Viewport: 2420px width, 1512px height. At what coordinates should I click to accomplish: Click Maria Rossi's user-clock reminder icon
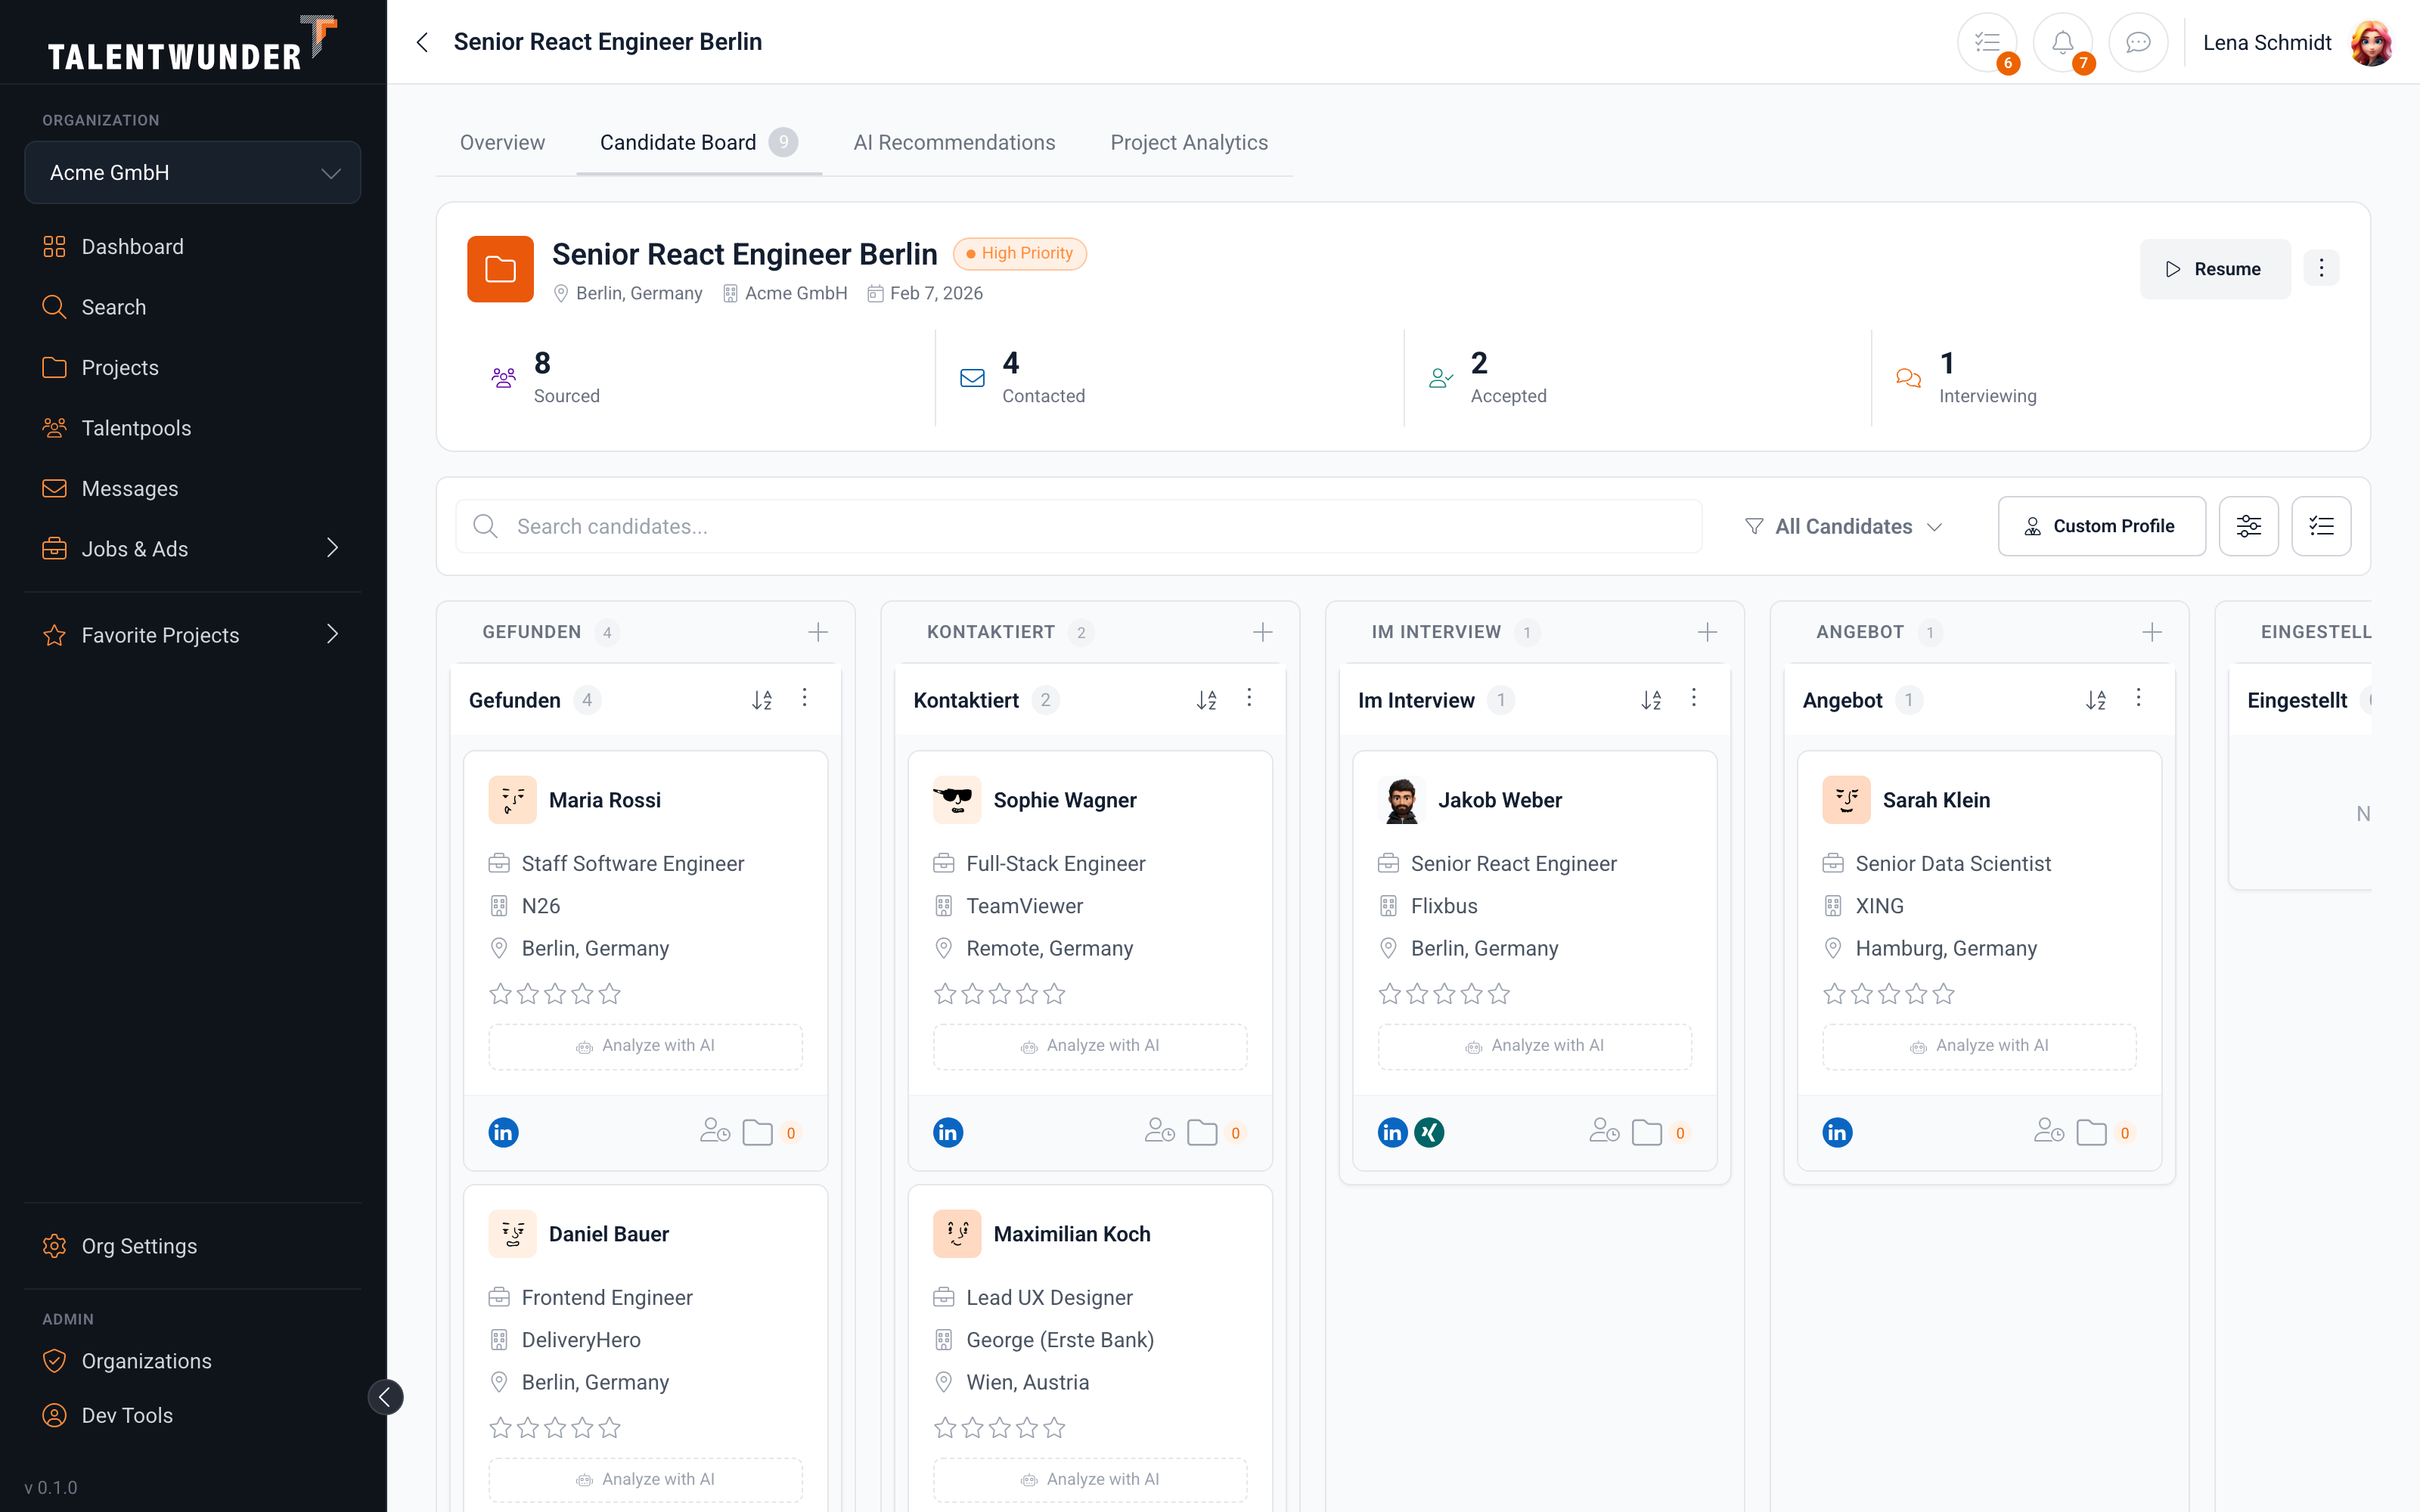click(x=715, y=1131)
